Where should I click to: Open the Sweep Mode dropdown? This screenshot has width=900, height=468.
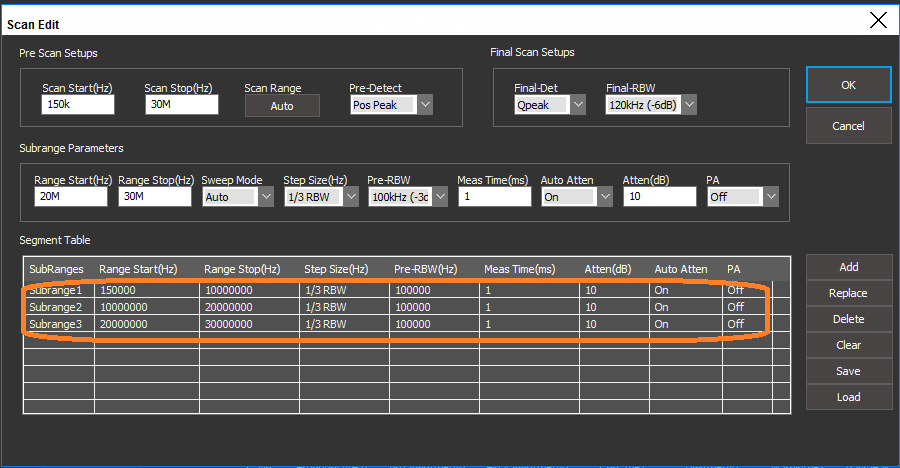(265, 197)
